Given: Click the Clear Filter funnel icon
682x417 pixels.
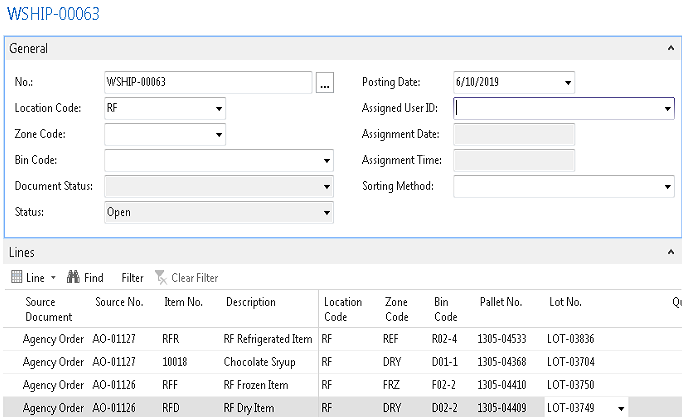Looking at the screenshot, I should click(160, 277).
